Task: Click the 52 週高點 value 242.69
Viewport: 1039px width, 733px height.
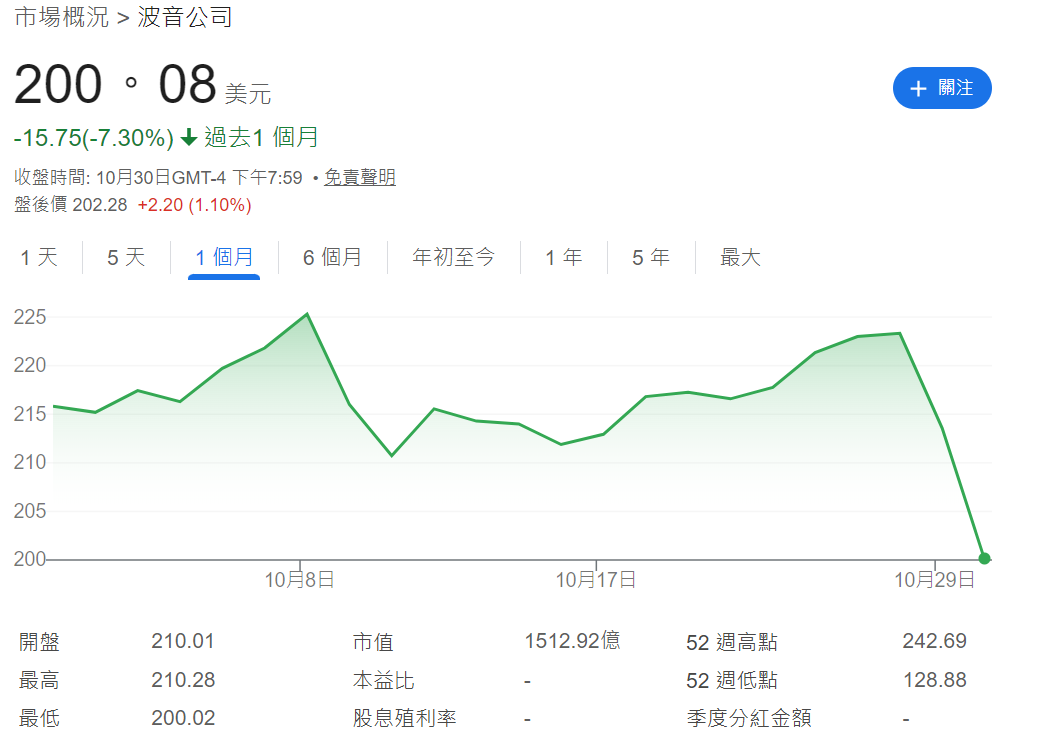Action: point(934,641)
